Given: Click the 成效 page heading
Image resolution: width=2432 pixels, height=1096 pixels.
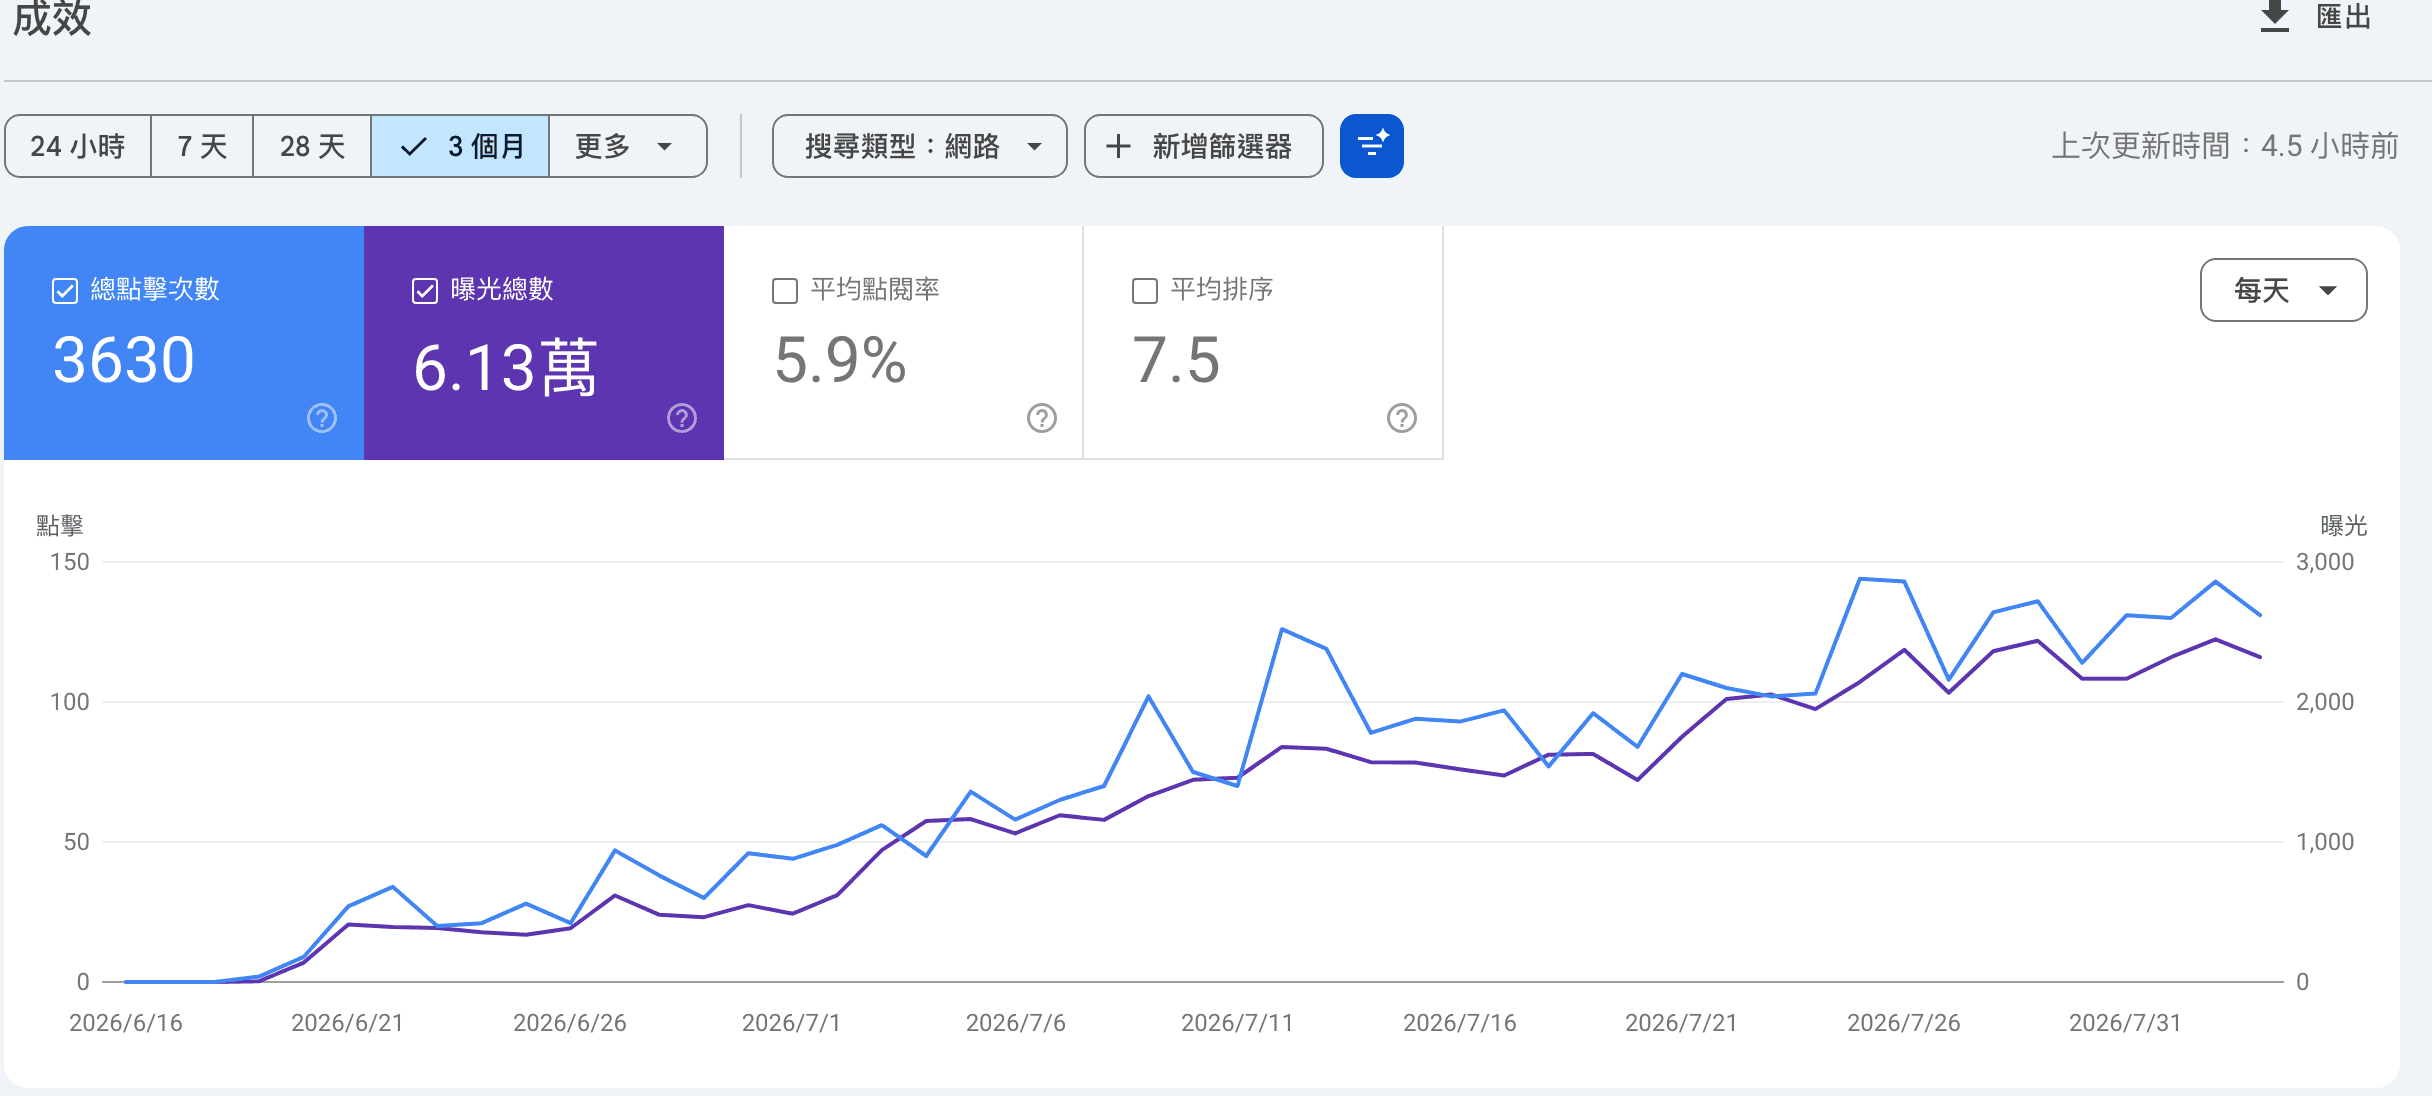Looking at the screenshot, I should 52,18.
